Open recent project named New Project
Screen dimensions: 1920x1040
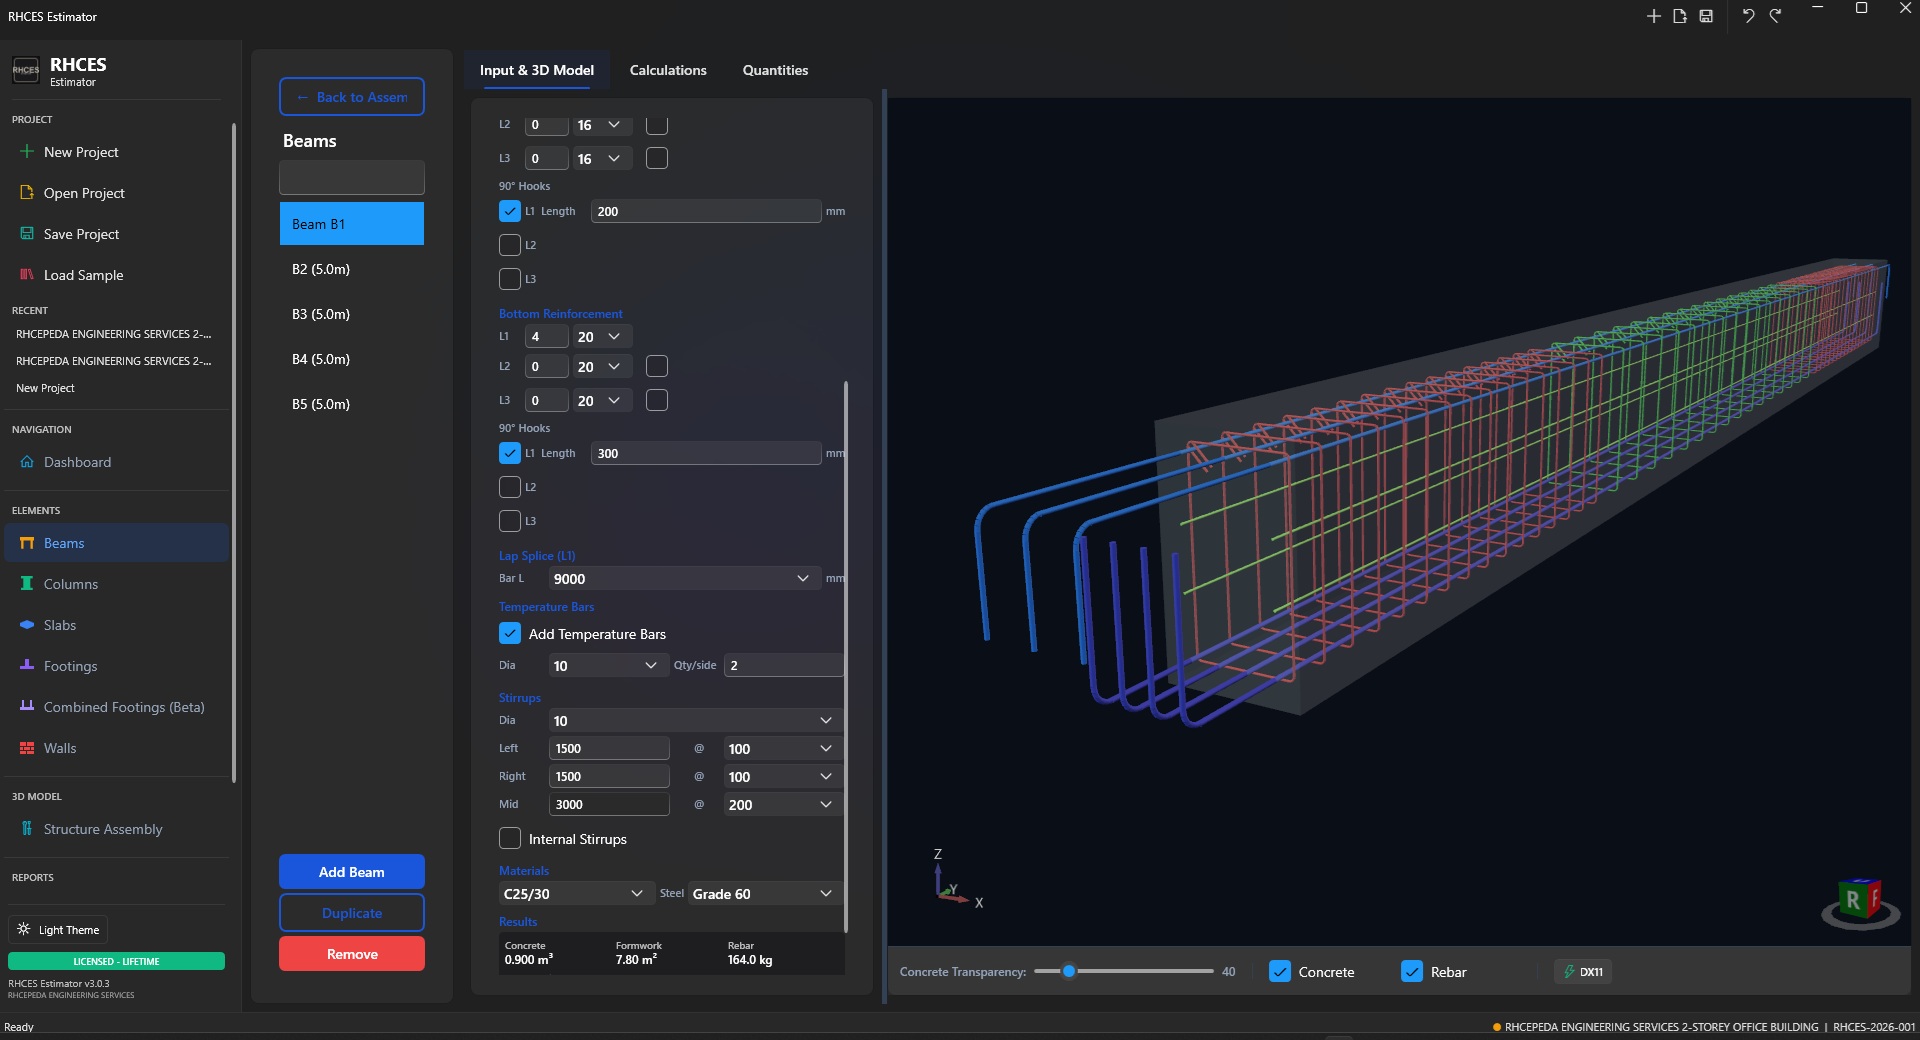[45, 388]
